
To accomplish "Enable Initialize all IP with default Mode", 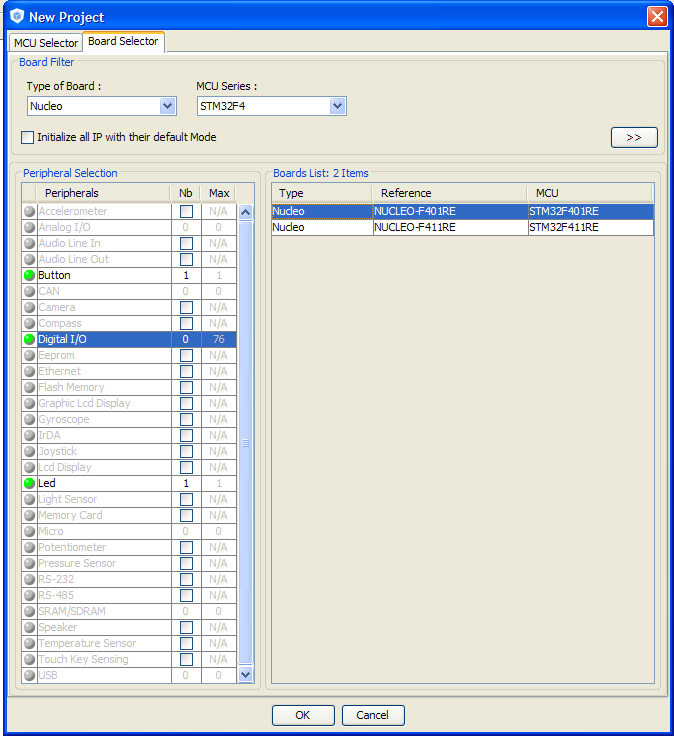I will (x=28, y=137).
